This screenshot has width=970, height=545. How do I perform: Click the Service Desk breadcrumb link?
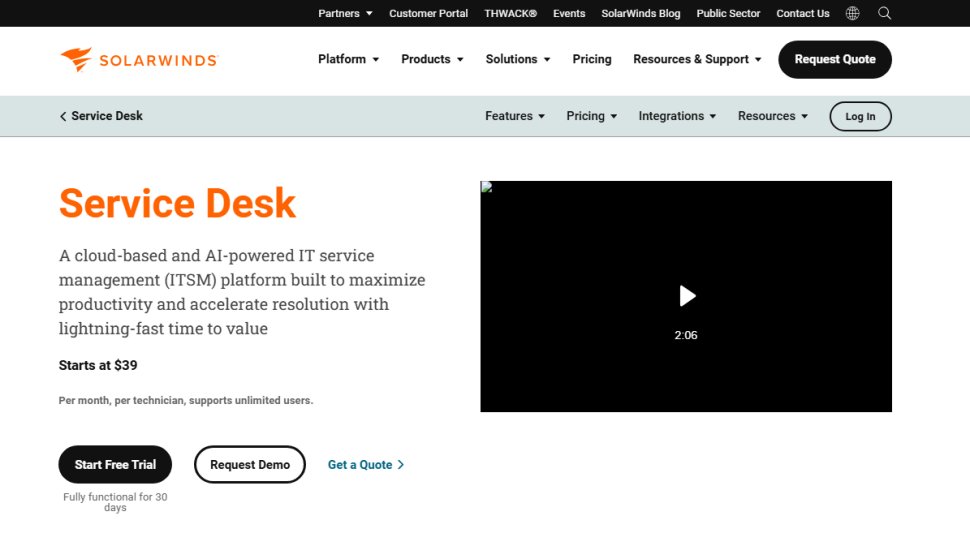coord(106,116)
